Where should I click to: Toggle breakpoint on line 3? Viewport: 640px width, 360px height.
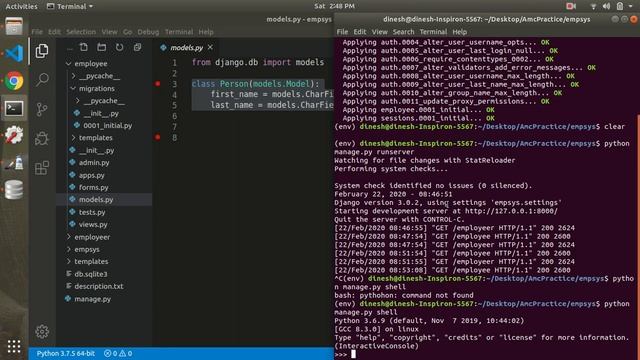(158, 84)
